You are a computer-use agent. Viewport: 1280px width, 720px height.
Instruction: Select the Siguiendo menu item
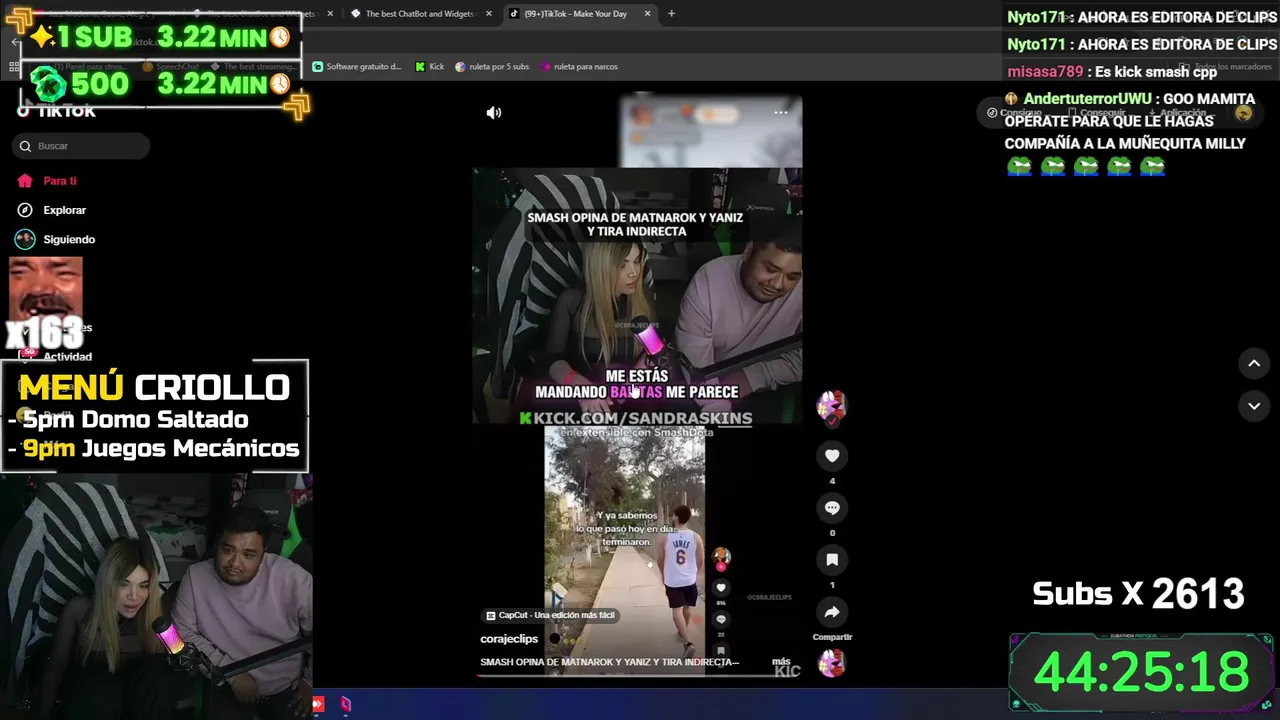68,239
